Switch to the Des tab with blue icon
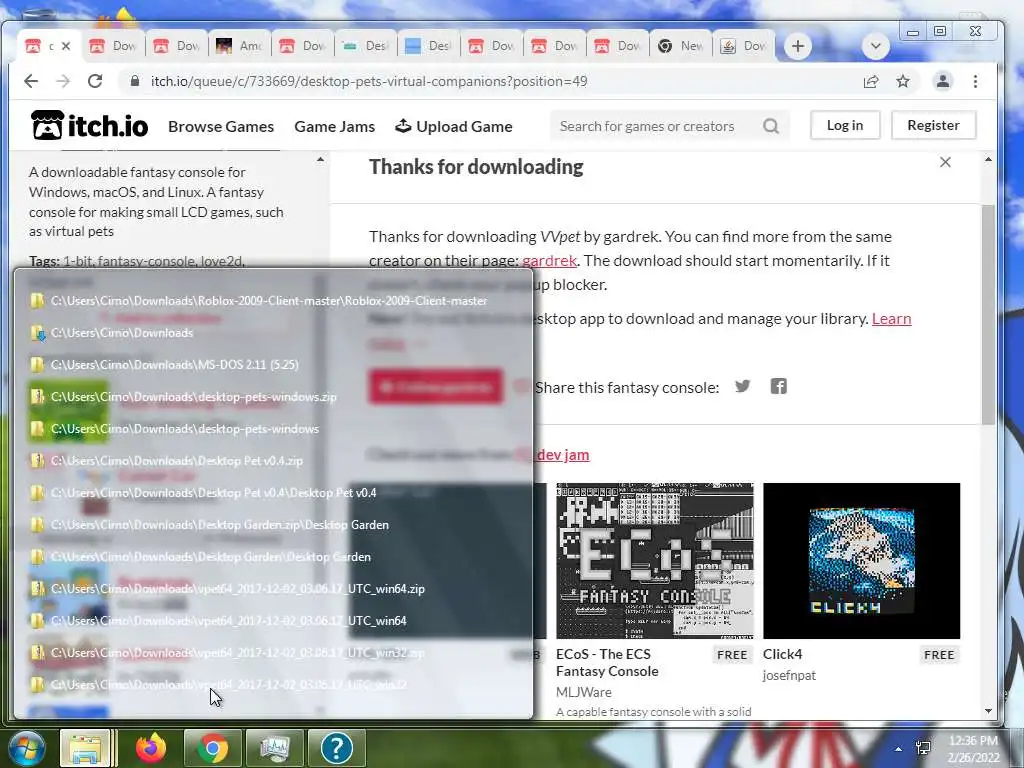This screenshot has width=1024, height=768. tap(428, 46)
